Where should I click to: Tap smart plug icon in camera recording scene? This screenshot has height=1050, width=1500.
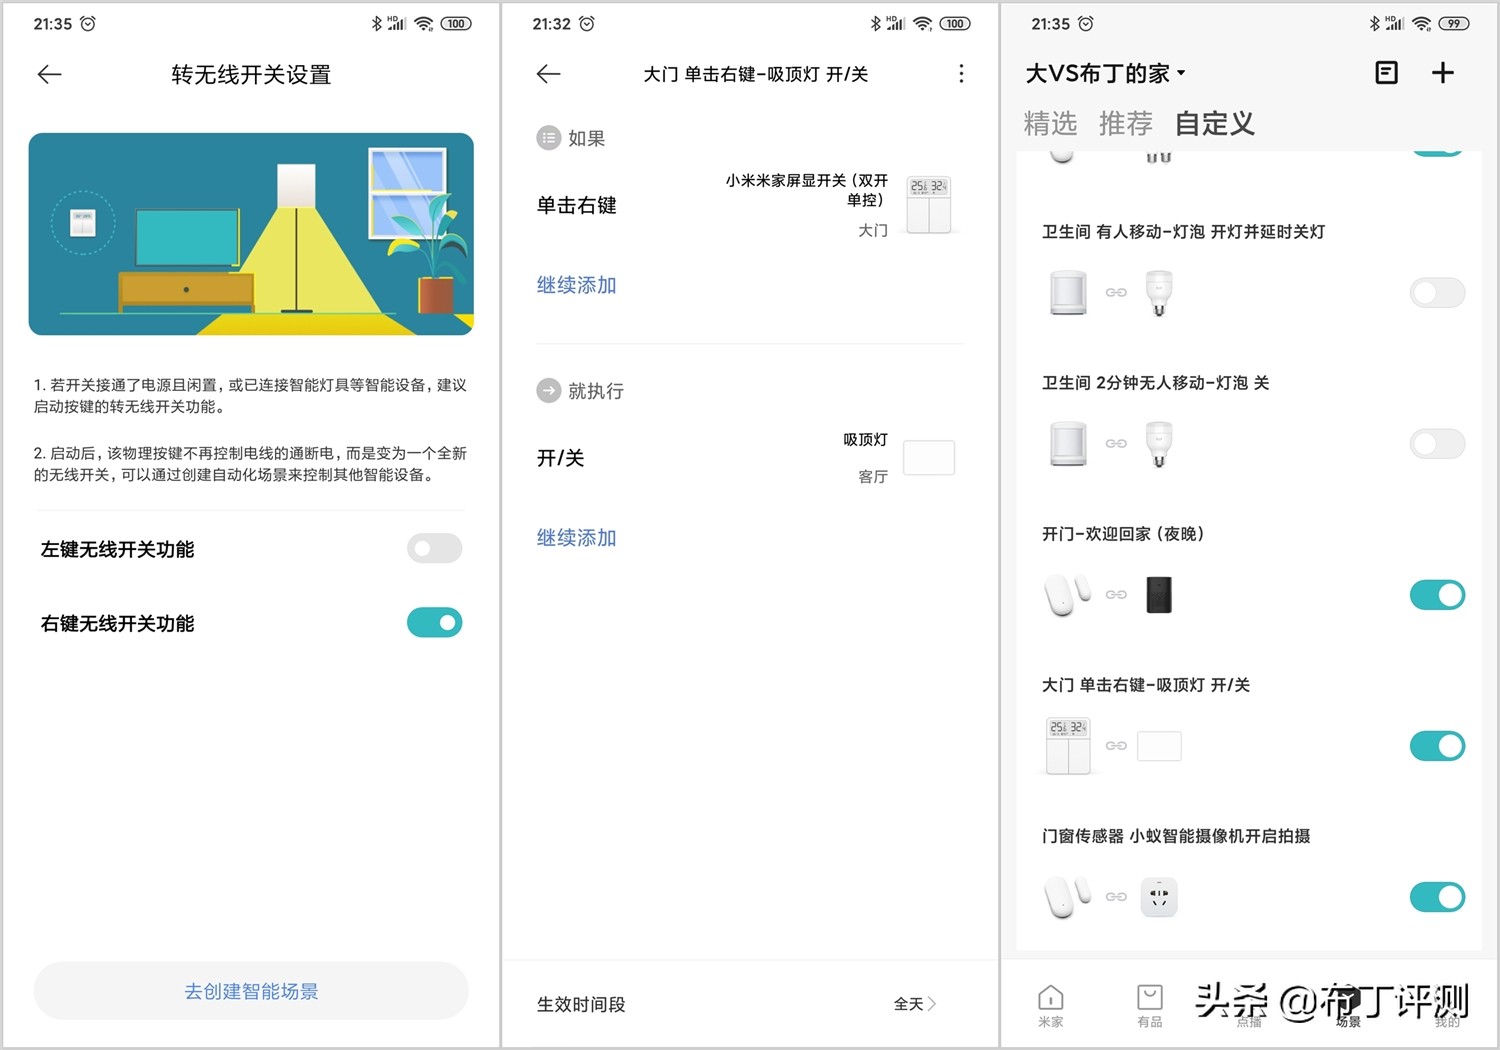click(x=1158, y=896)
